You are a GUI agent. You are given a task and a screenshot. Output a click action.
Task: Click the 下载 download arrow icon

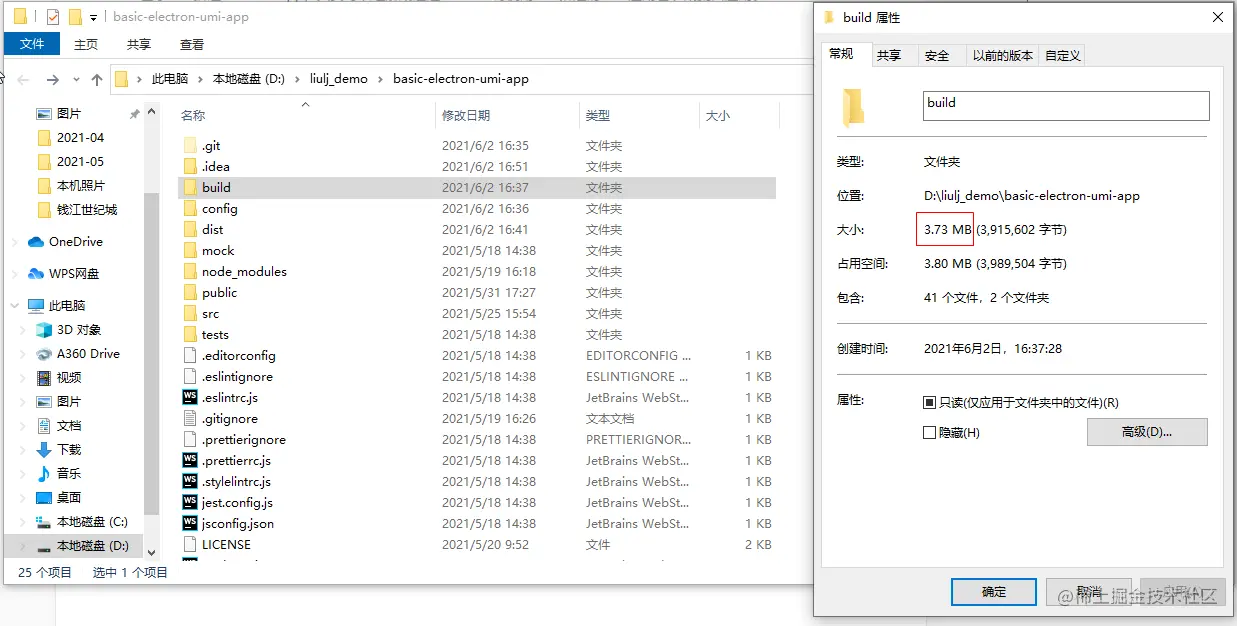coord(44,450)
